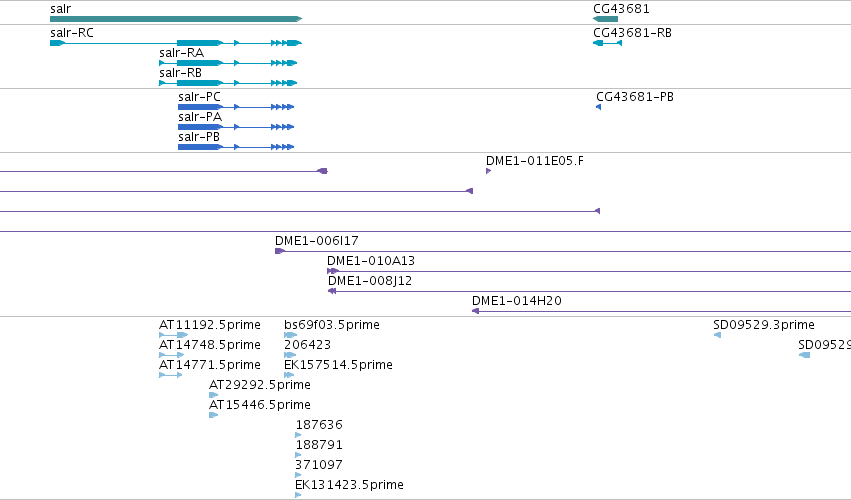This screenshot has width=851, height=500.
Task: Click the CG43681 gene label
Action: click(621, 9)
